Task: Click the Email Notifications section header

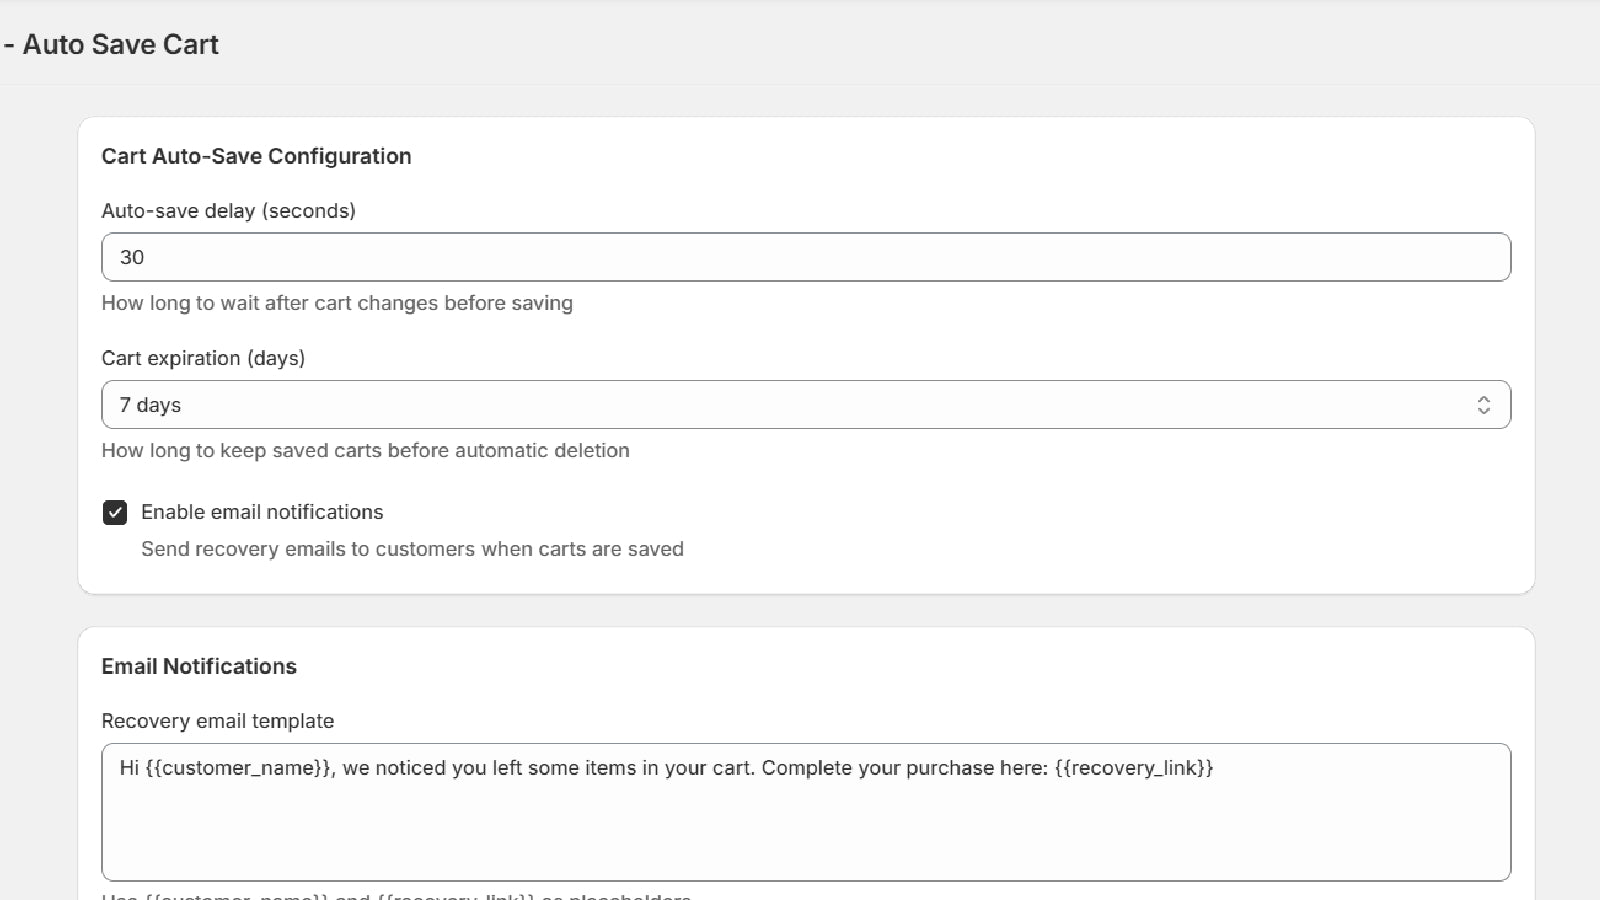Action: coord(198,666)
